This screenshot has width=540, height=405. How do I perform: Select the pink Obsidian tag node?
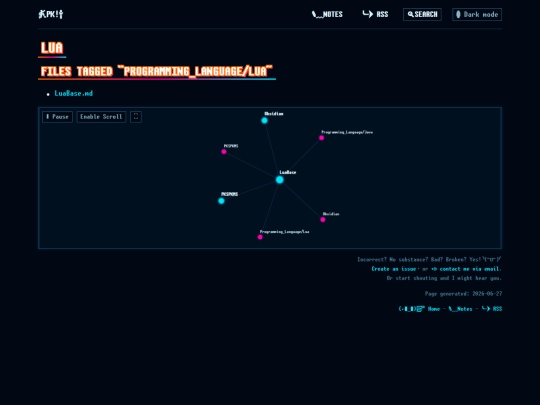tap(323, 220)
